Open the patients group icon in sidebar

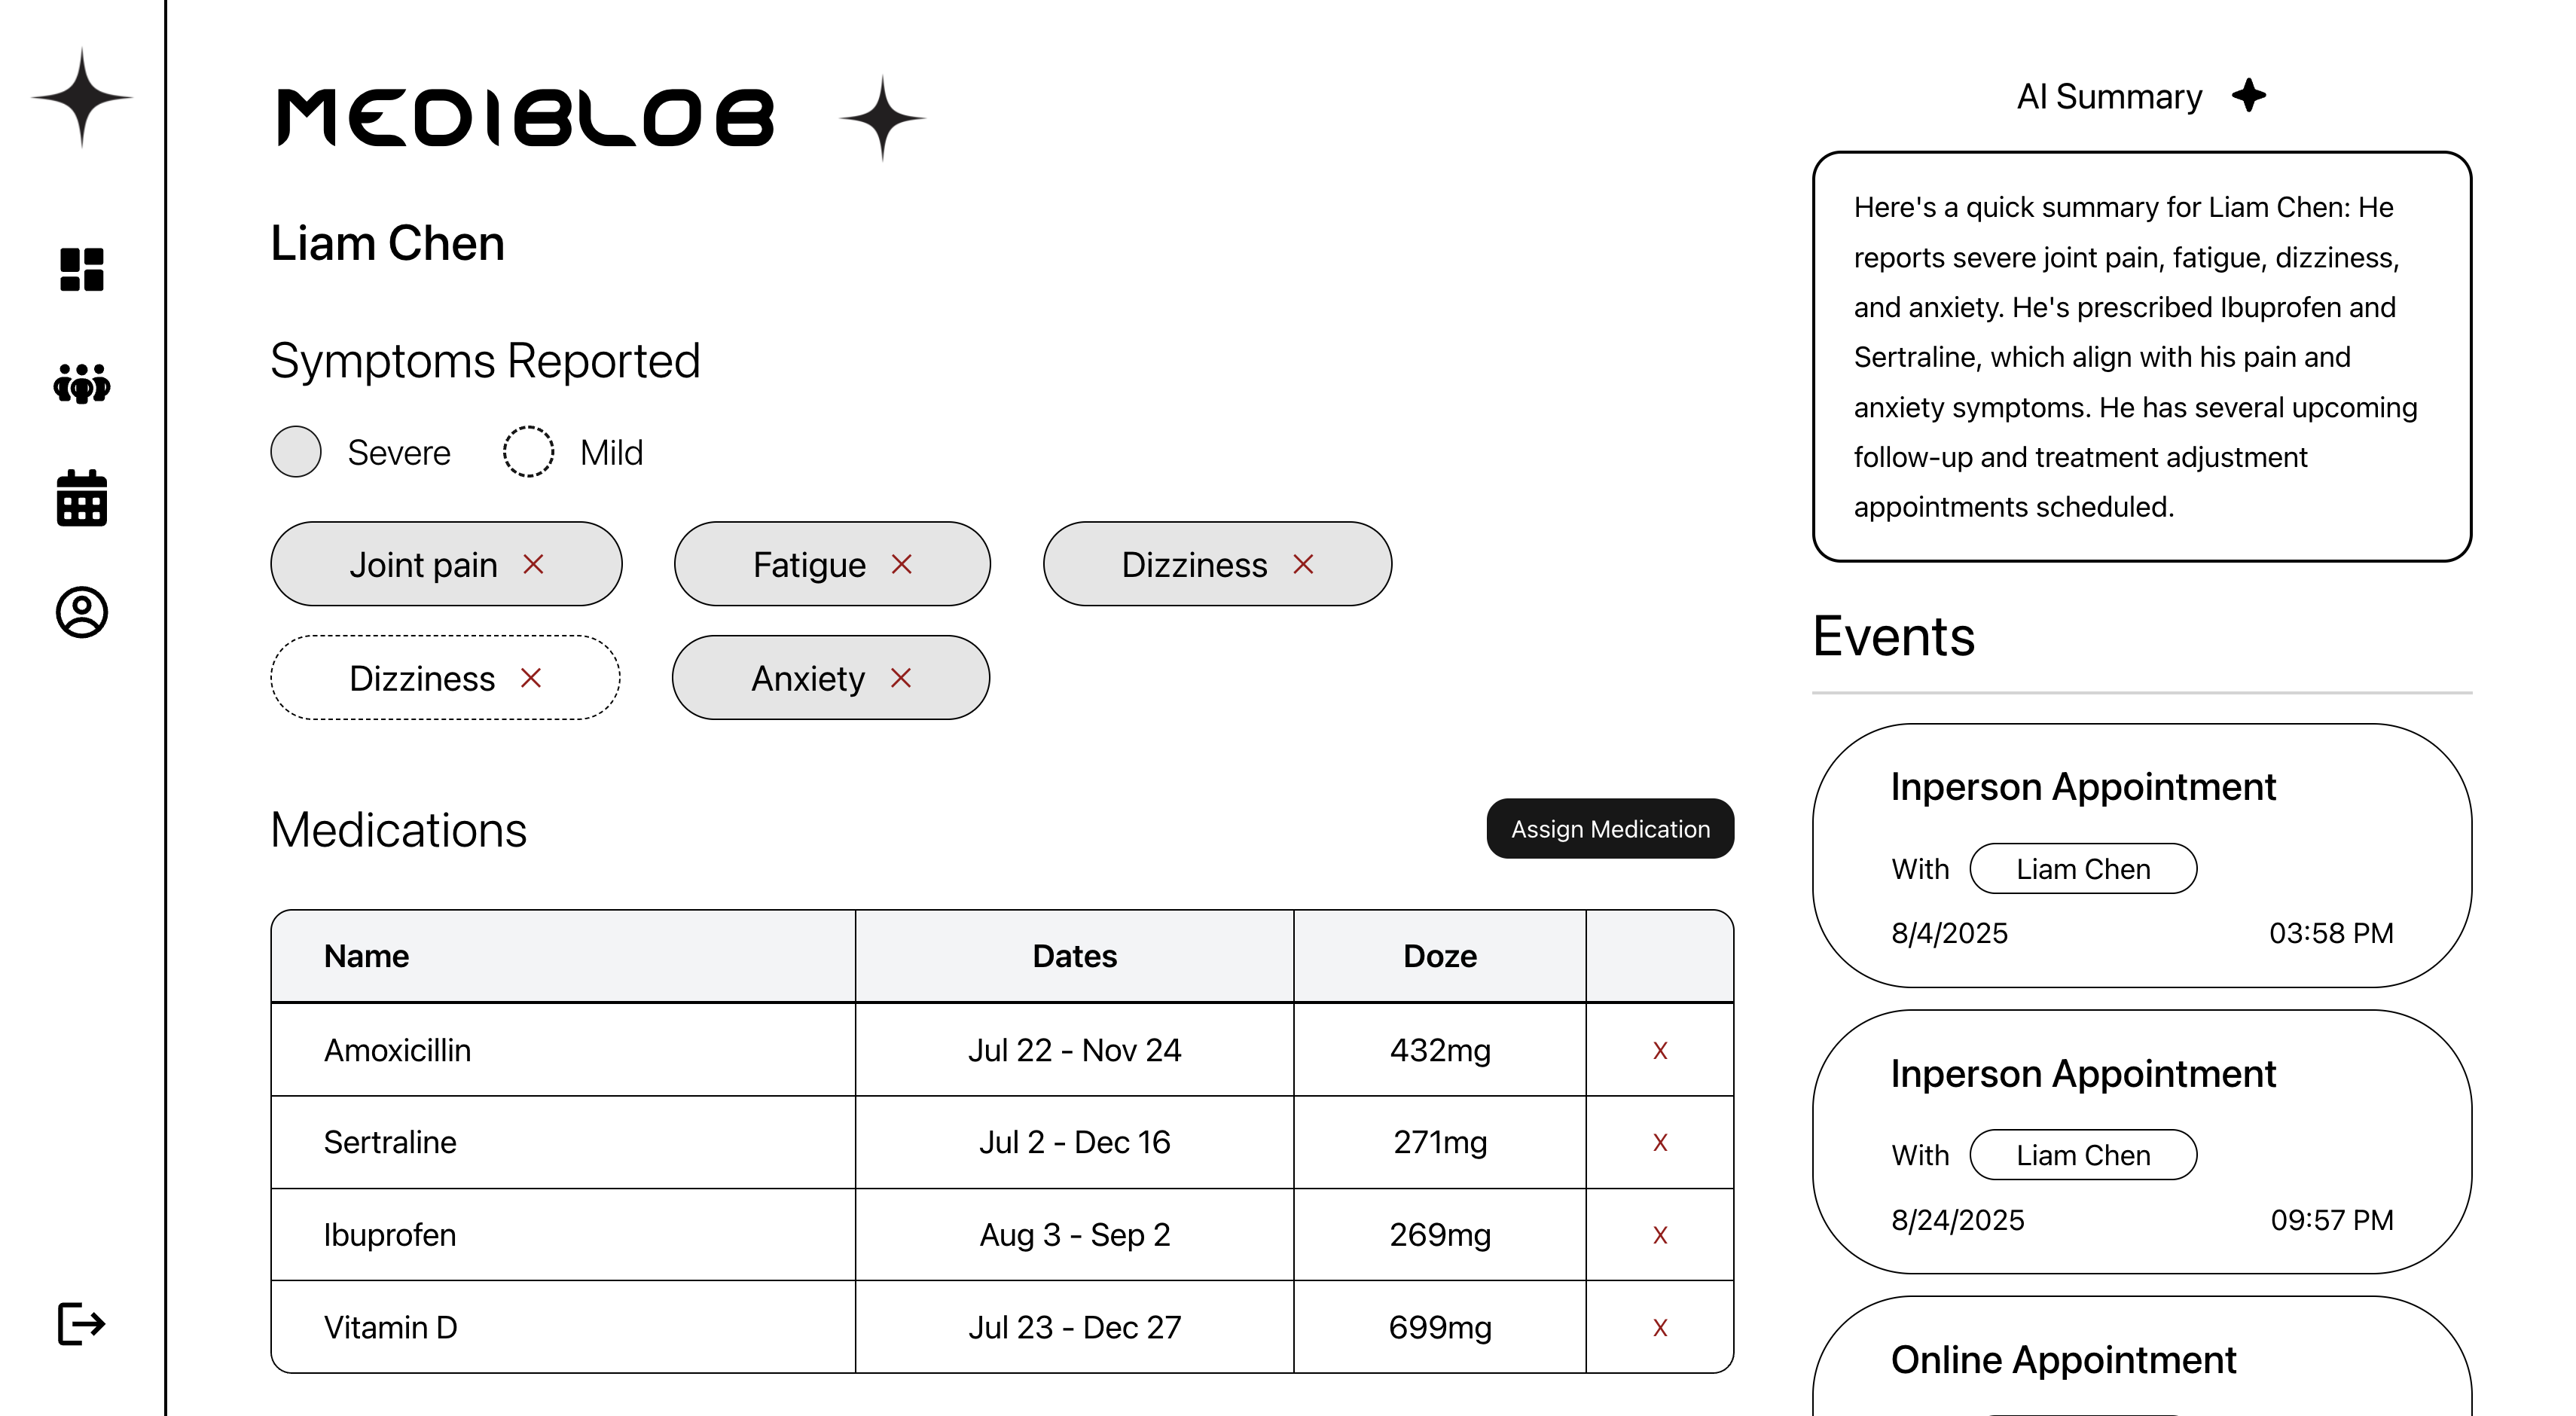click(82, 384)
